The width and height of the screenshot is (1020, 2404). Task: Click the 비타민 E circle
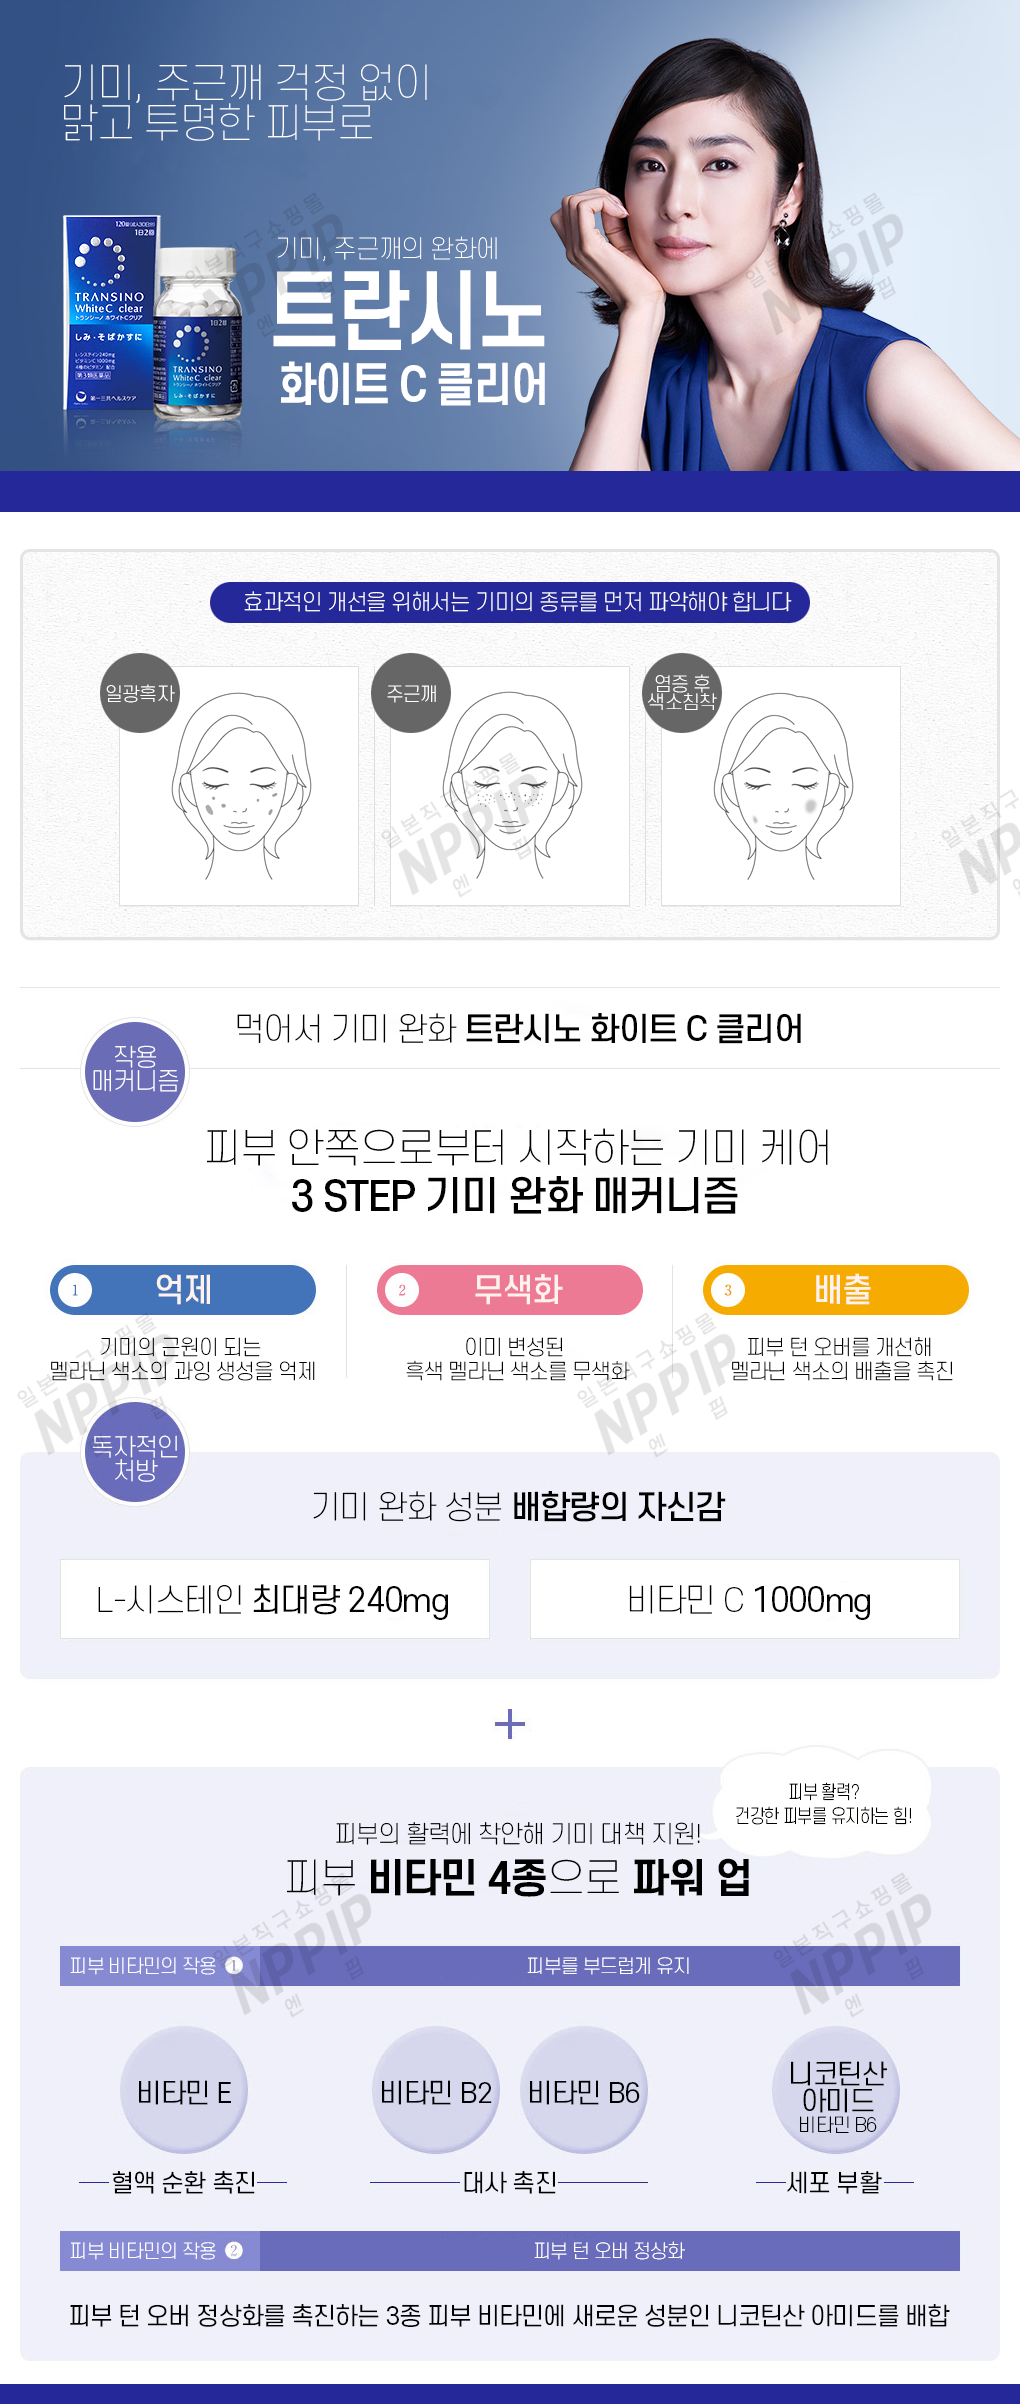click(184, 2091)
